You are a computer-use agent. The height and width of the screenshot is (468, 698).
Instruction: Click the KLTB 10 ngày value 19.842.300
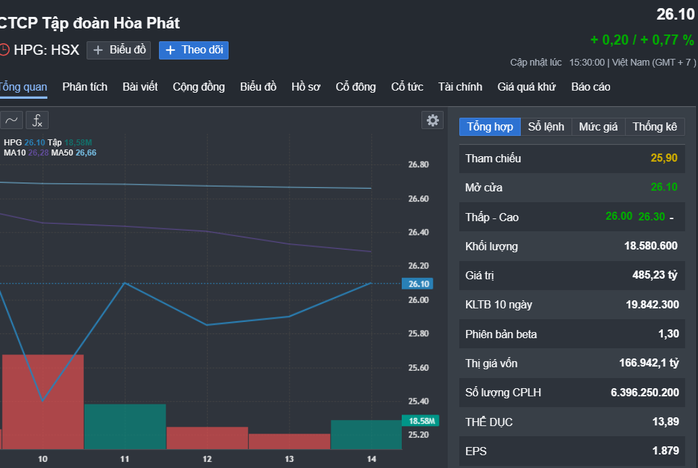coord(652,305)
